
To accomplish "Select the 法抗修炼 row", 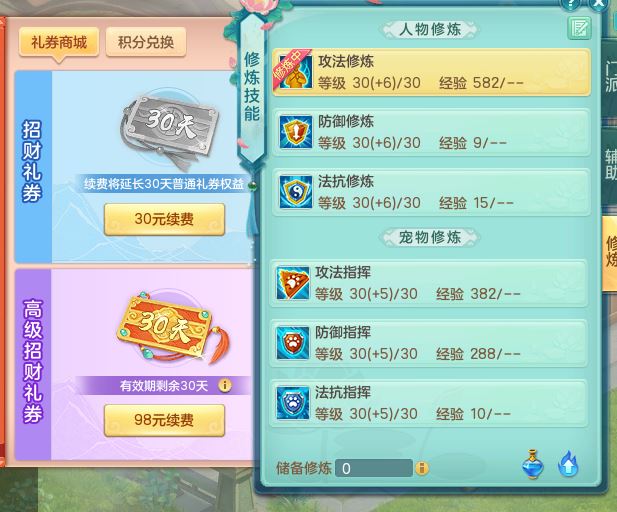I will [431, 192].
